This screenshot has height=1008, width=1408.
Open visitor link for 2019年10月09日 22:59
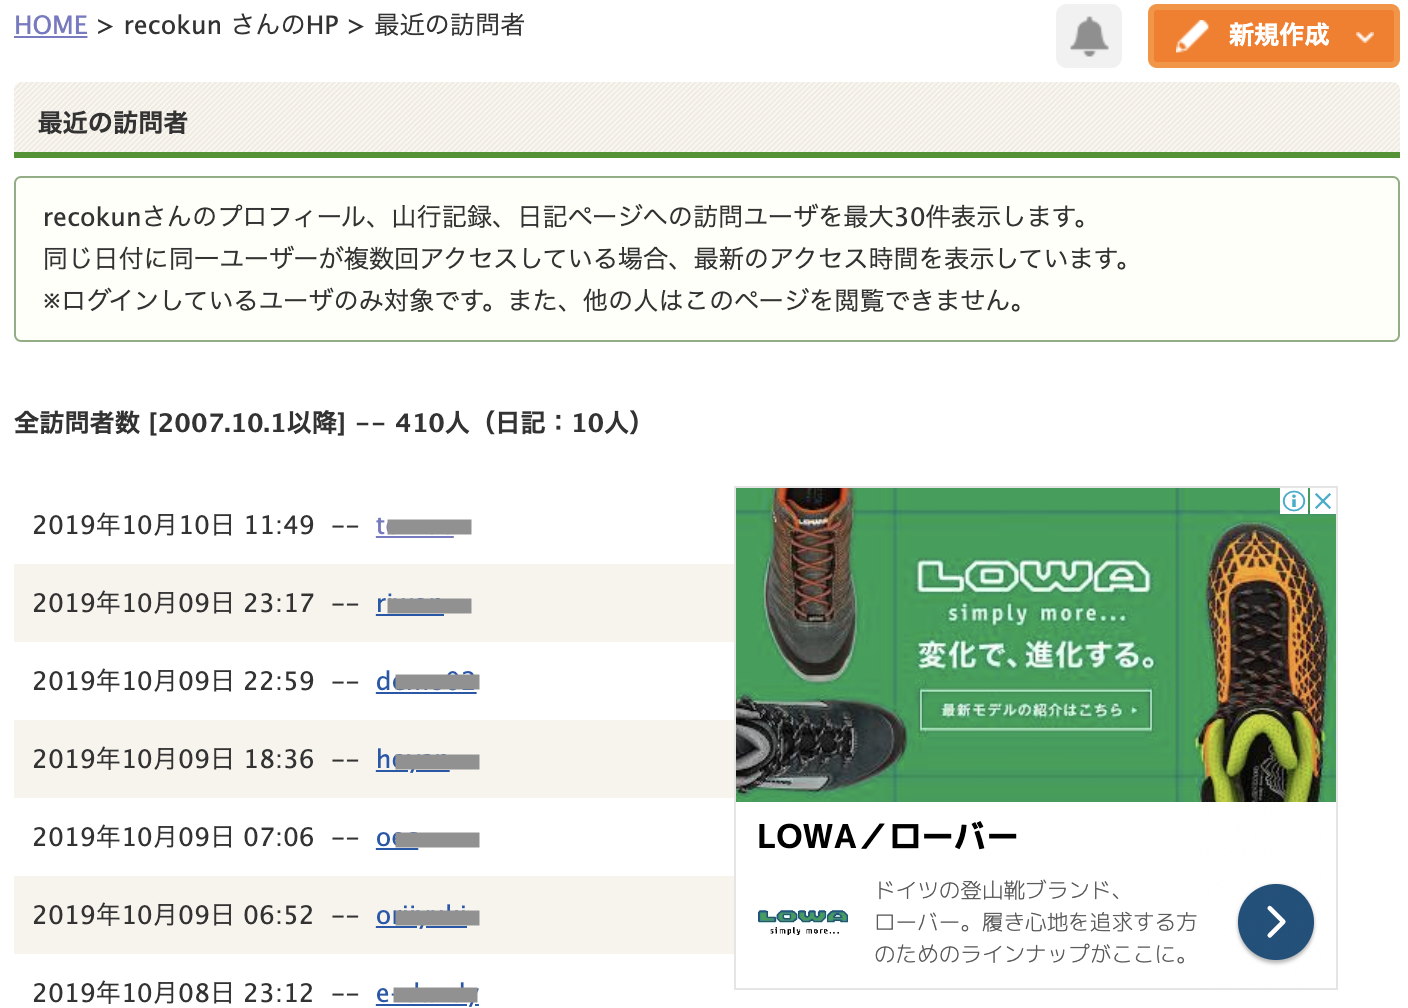click(x=427, y=682)
